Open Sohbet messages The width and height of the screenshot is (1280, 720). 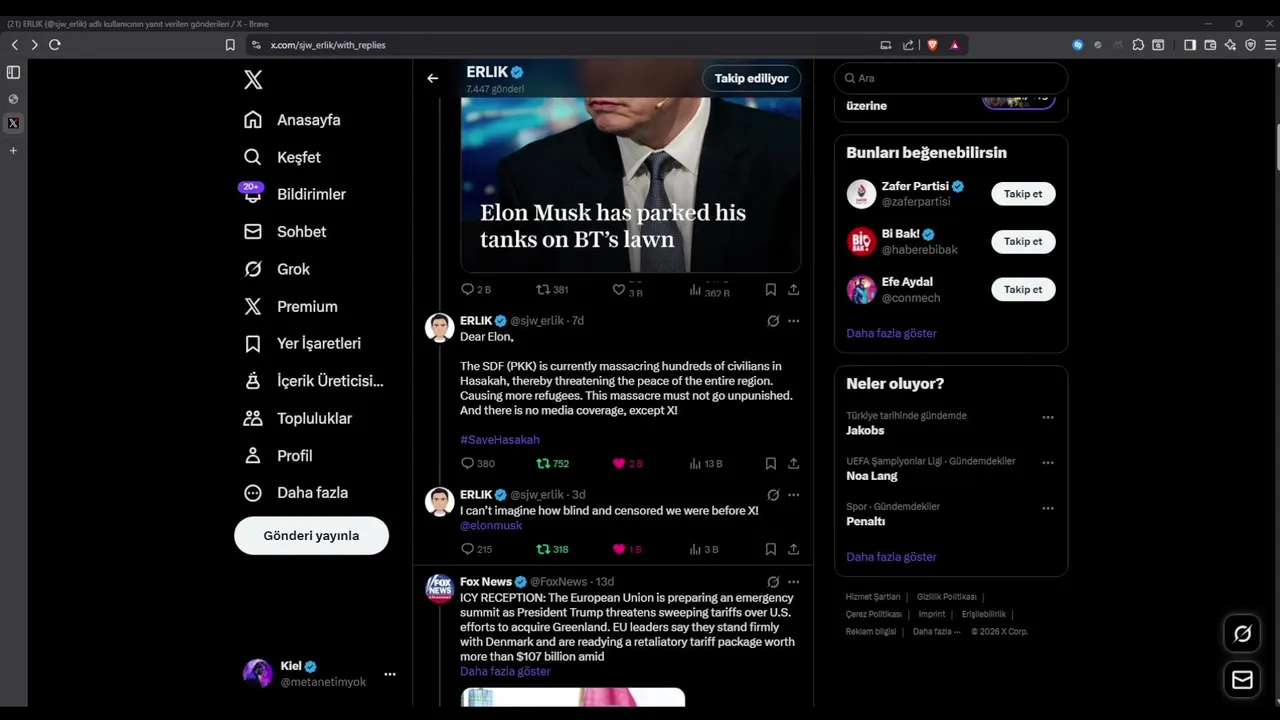point(285,231)
